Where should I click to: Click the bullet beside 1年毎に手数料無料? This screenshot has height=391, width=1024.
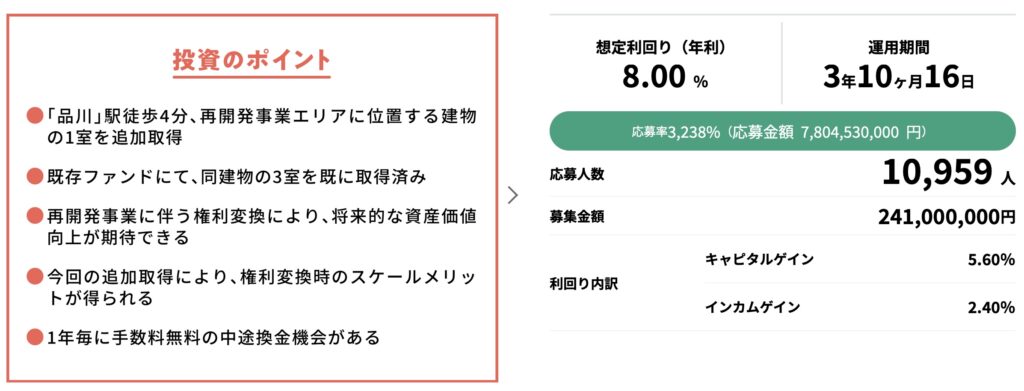[x=35, y=337]
